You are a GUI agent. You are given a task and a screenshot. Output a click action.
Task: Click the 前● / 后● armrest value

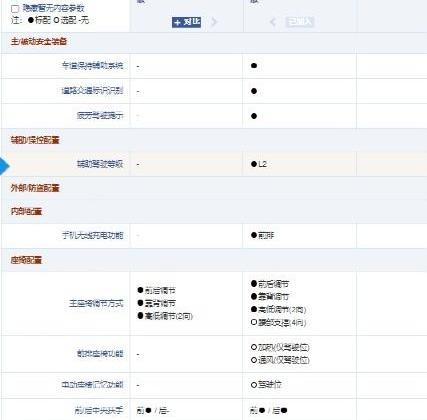[269, 410]
